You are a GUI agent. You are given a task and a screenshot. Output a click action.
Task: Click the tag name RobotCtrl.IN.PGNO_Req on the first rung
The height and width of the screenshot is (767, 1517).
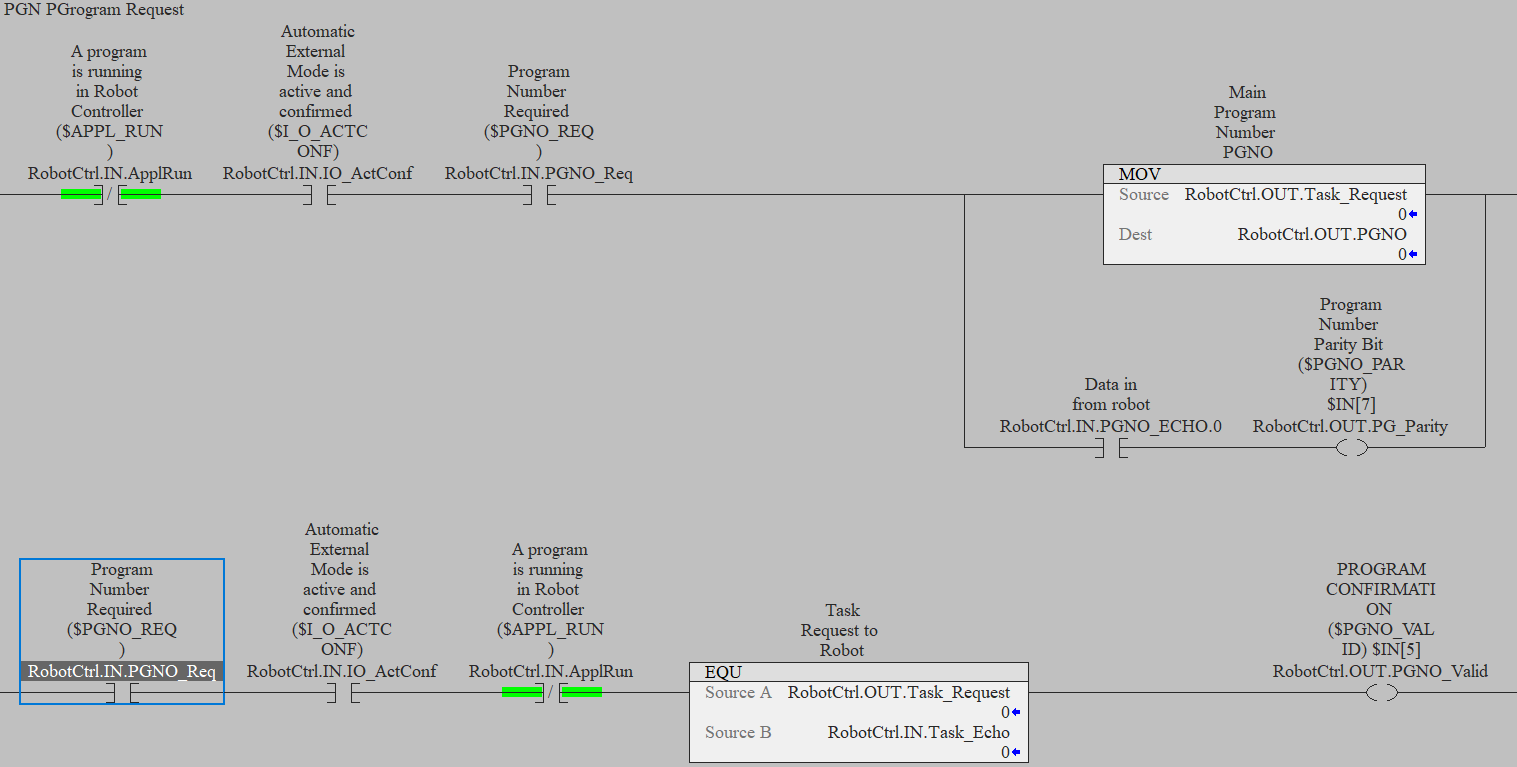click(539, 173)
